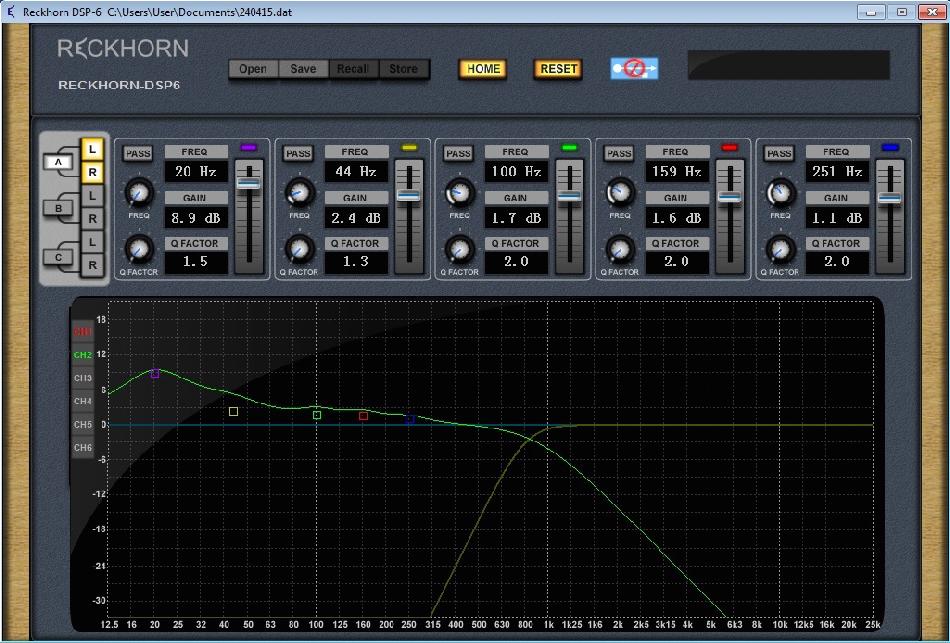This screenshot has height=643, width=950.
Task: Select input group B
Action: [58, 208]
